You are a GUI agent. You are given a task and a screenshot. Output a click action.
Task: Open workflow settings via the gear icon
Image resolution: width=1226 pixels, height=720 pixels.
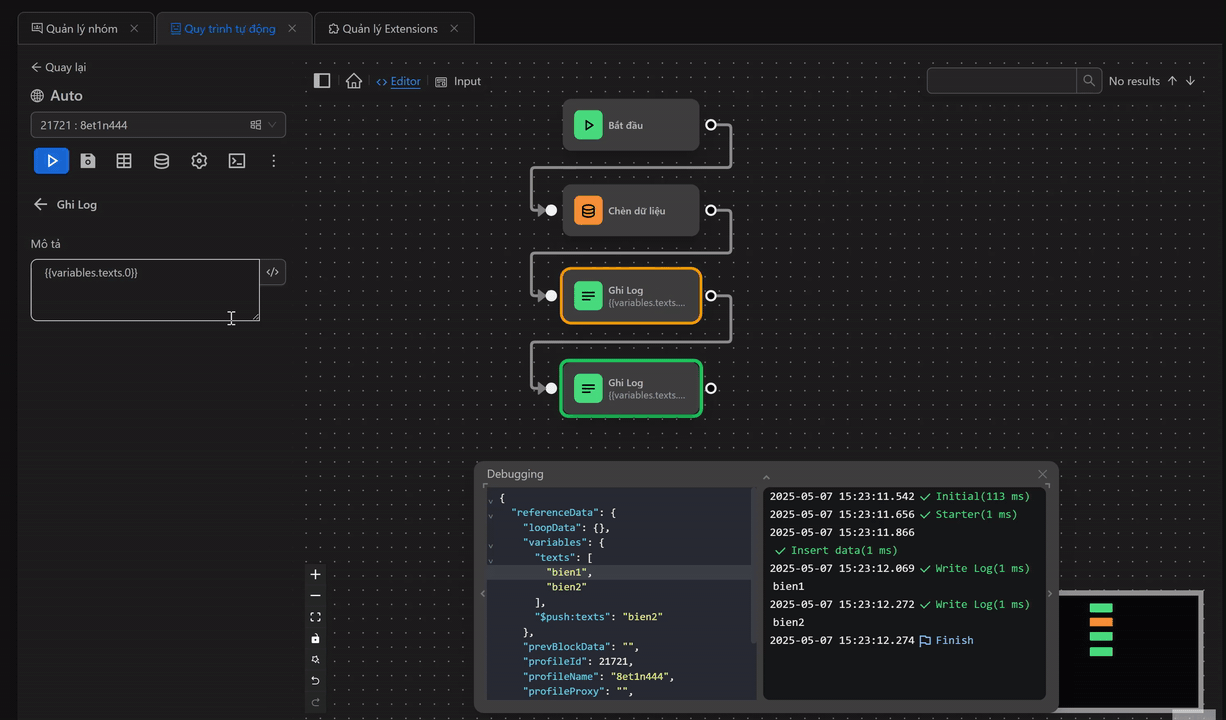click(x=198, y=160)
